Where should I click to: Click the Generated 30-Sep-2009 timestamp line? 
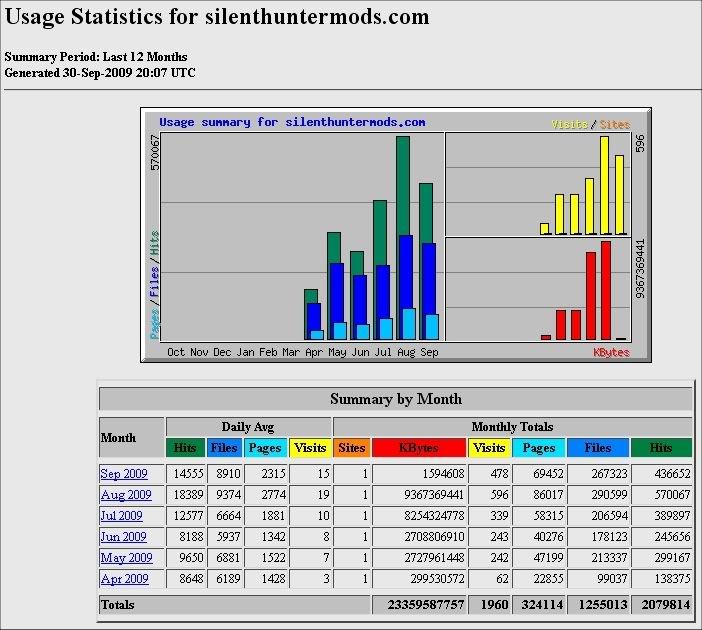coord(100,73)
